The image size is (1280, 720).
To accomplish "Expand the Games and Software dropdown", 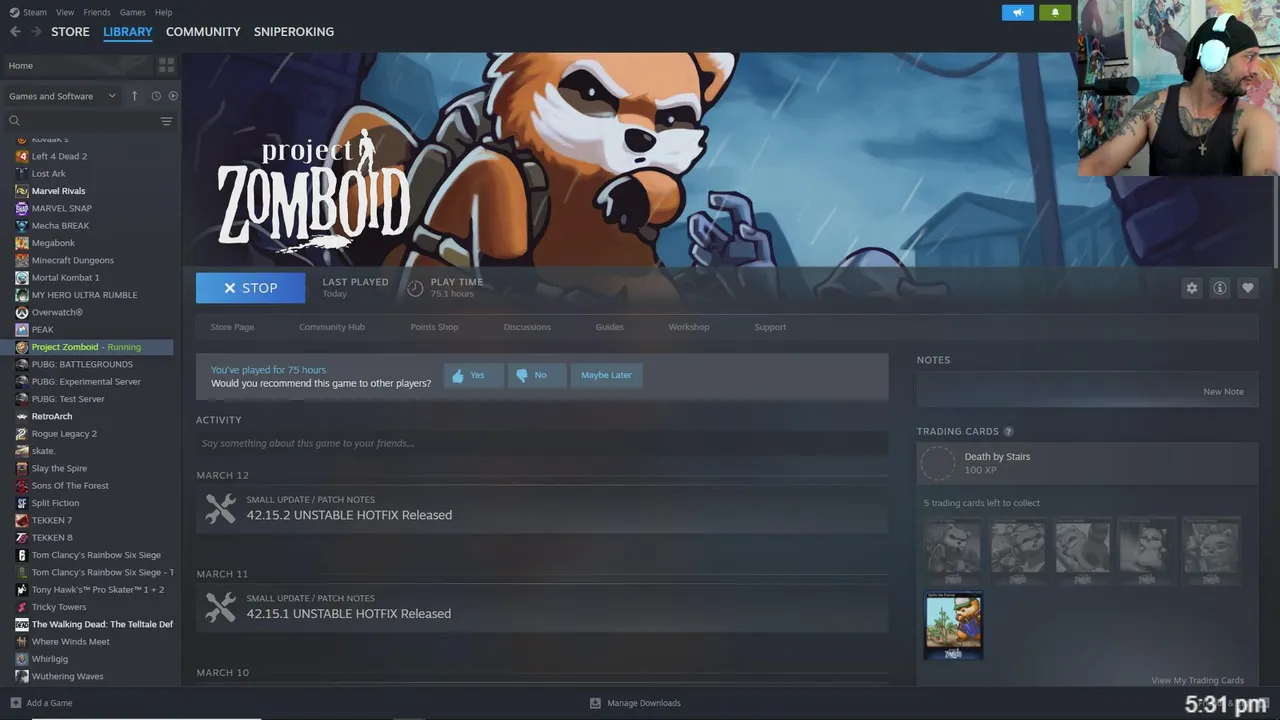I will [62, 96].
